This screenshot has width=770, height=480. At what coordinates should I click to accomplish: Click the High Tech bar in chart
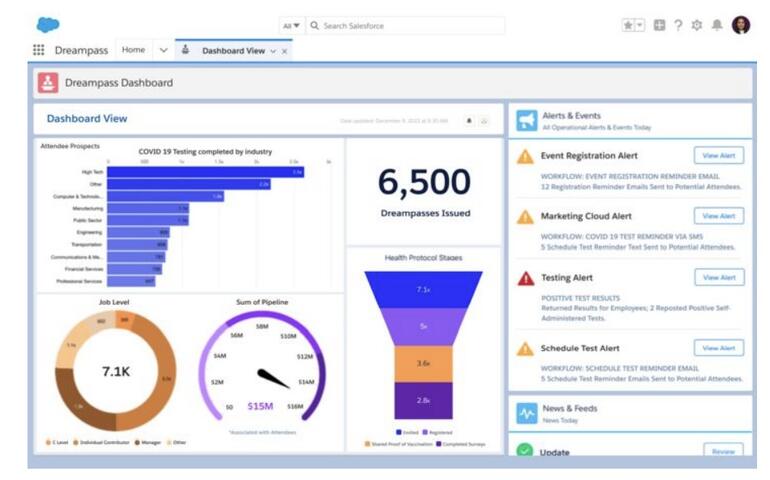tap(205, 172)
